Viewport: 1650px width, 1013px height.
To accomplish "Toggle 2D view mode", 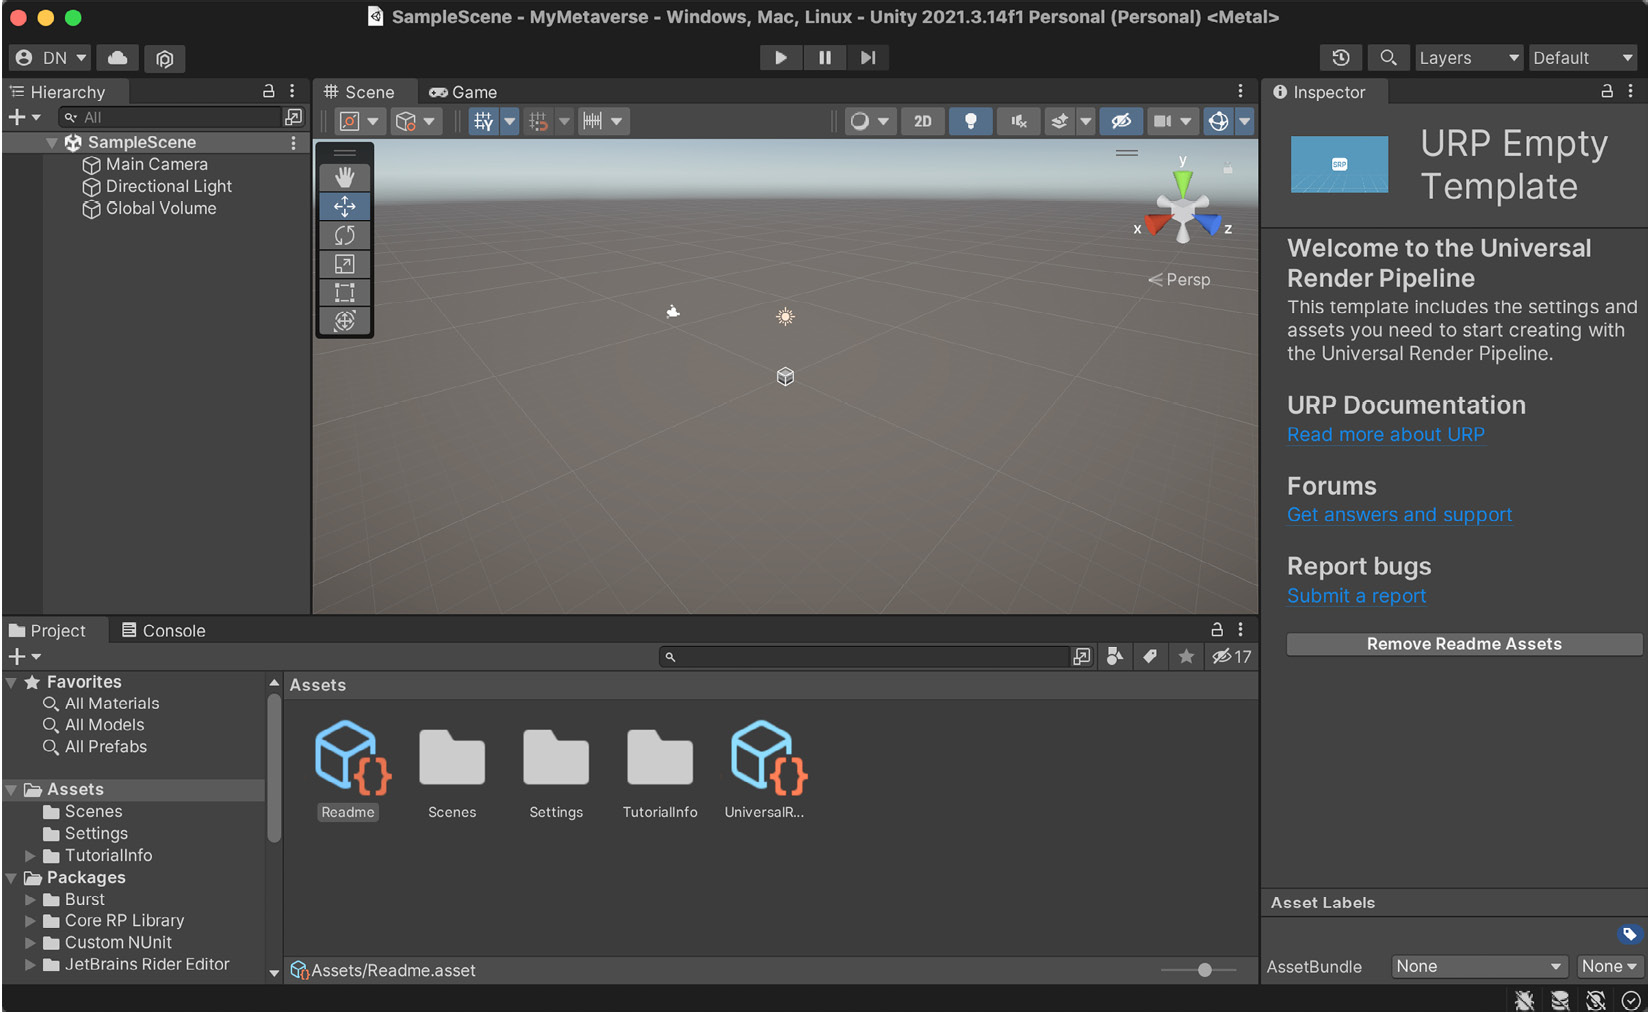I will (922, 121).
